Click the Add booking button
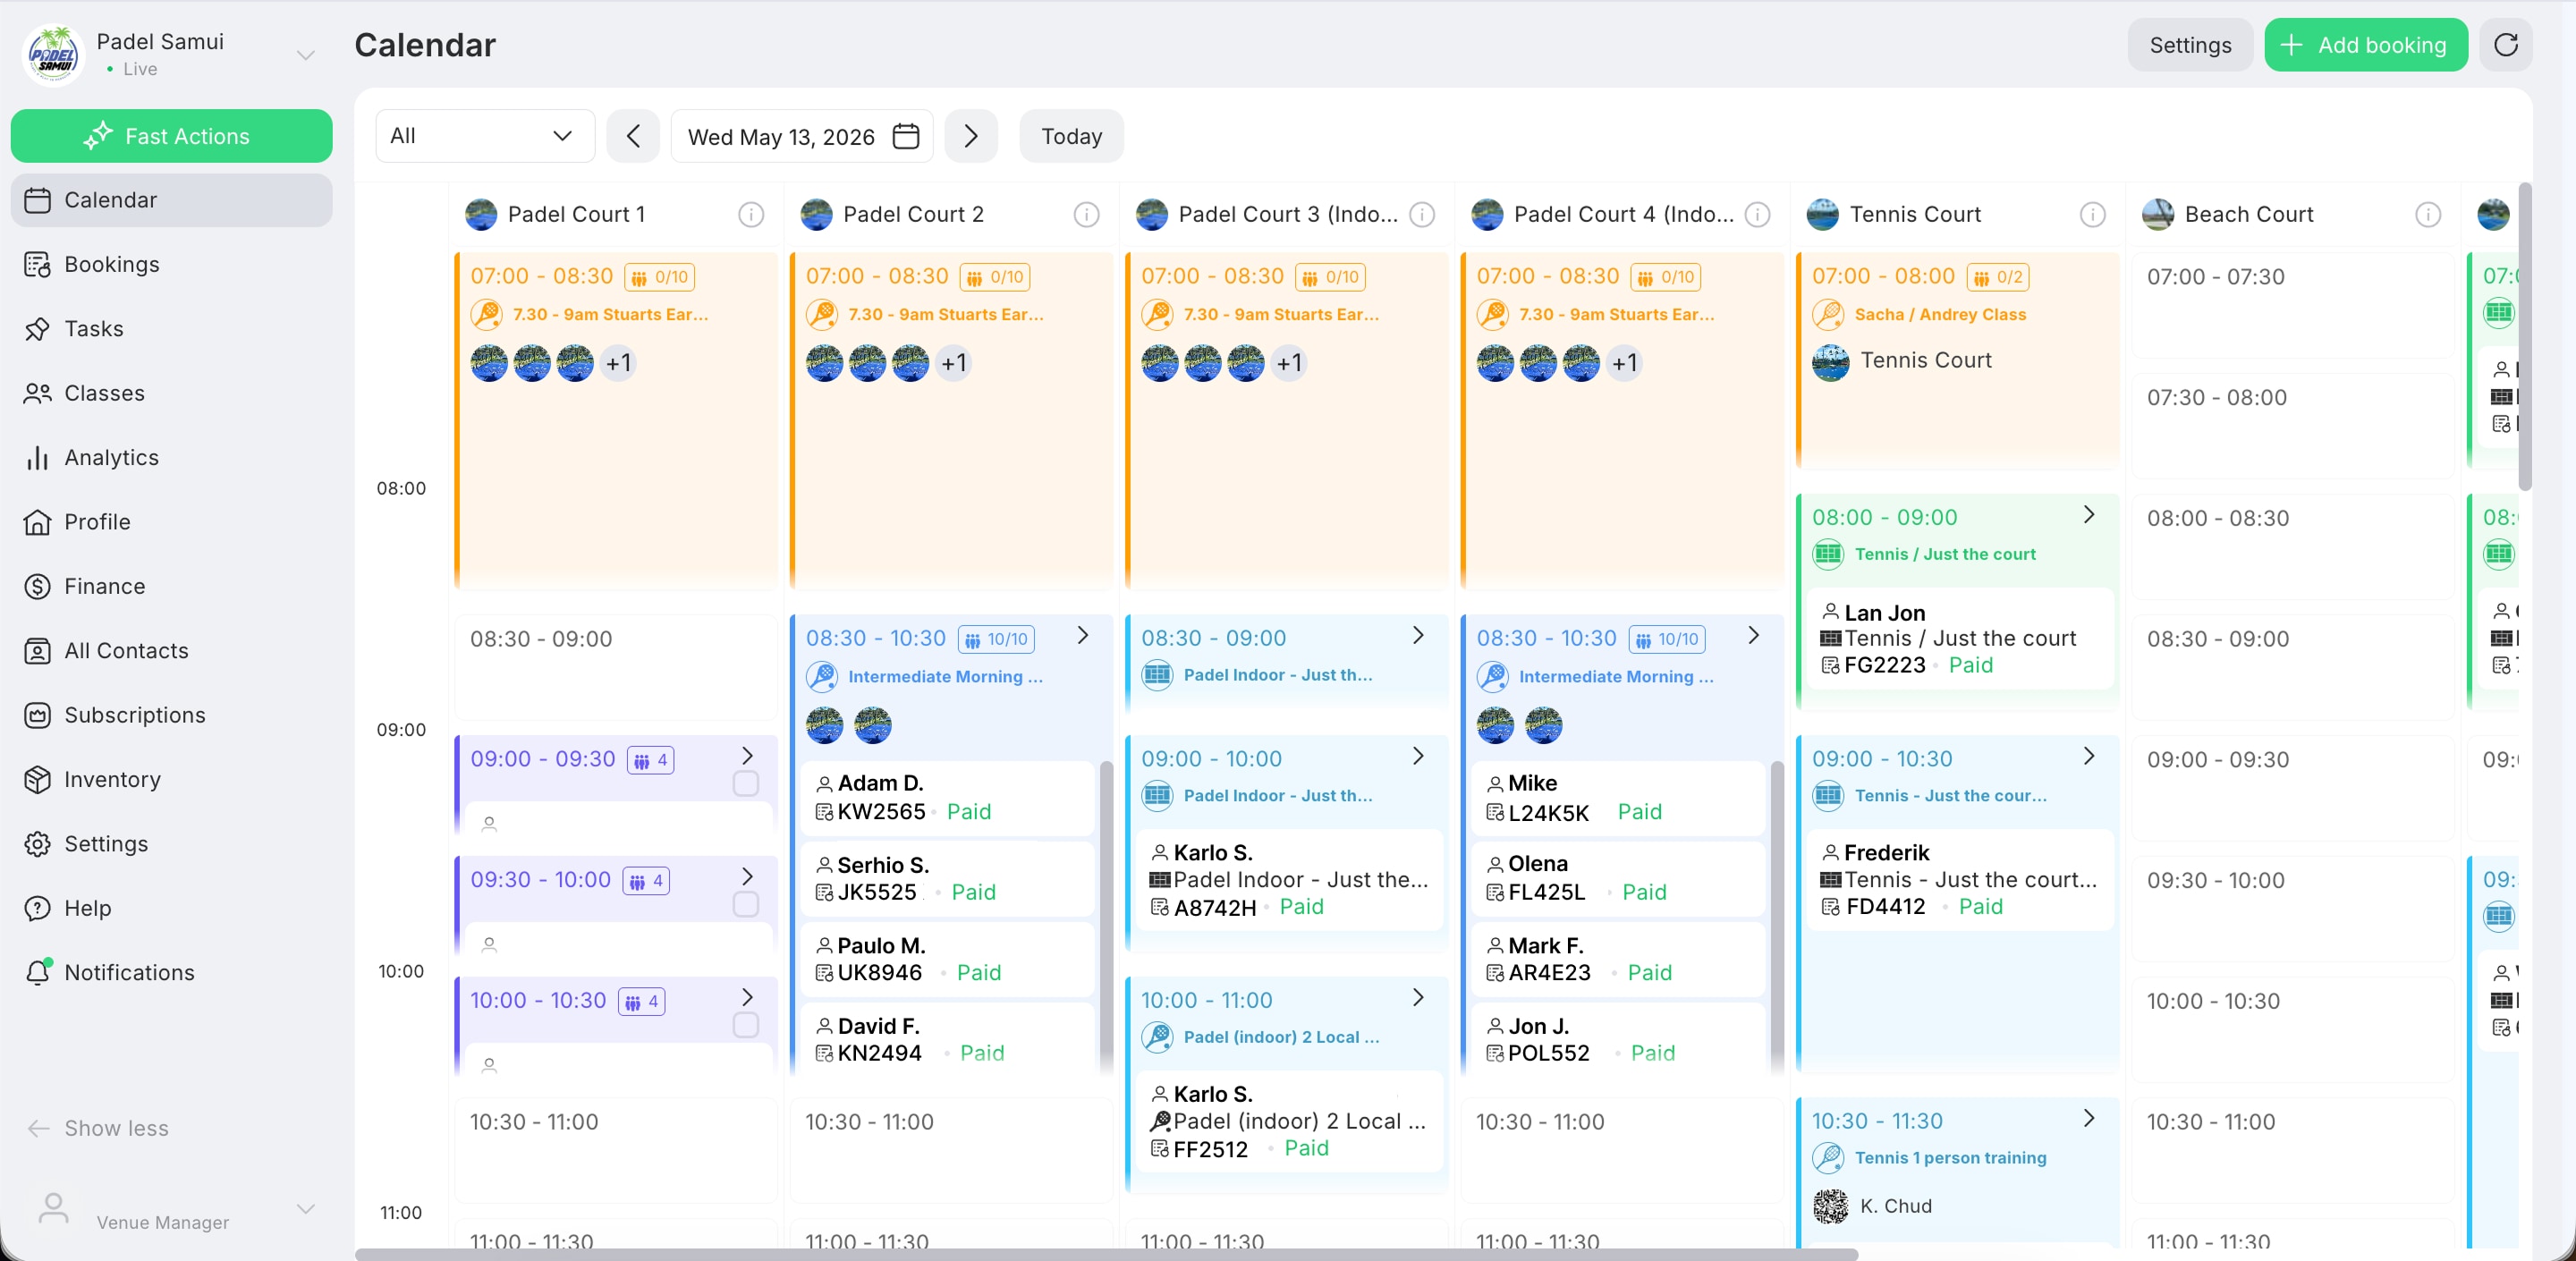Viewport: 2576px width, 1261px height. (x=2365, y=45)
